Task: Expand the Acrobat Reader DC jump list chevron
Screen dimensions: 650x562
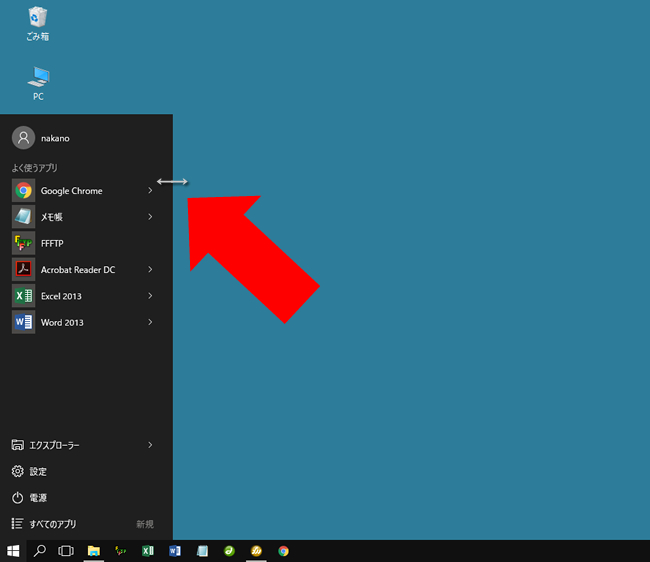Action: (150, 270)
